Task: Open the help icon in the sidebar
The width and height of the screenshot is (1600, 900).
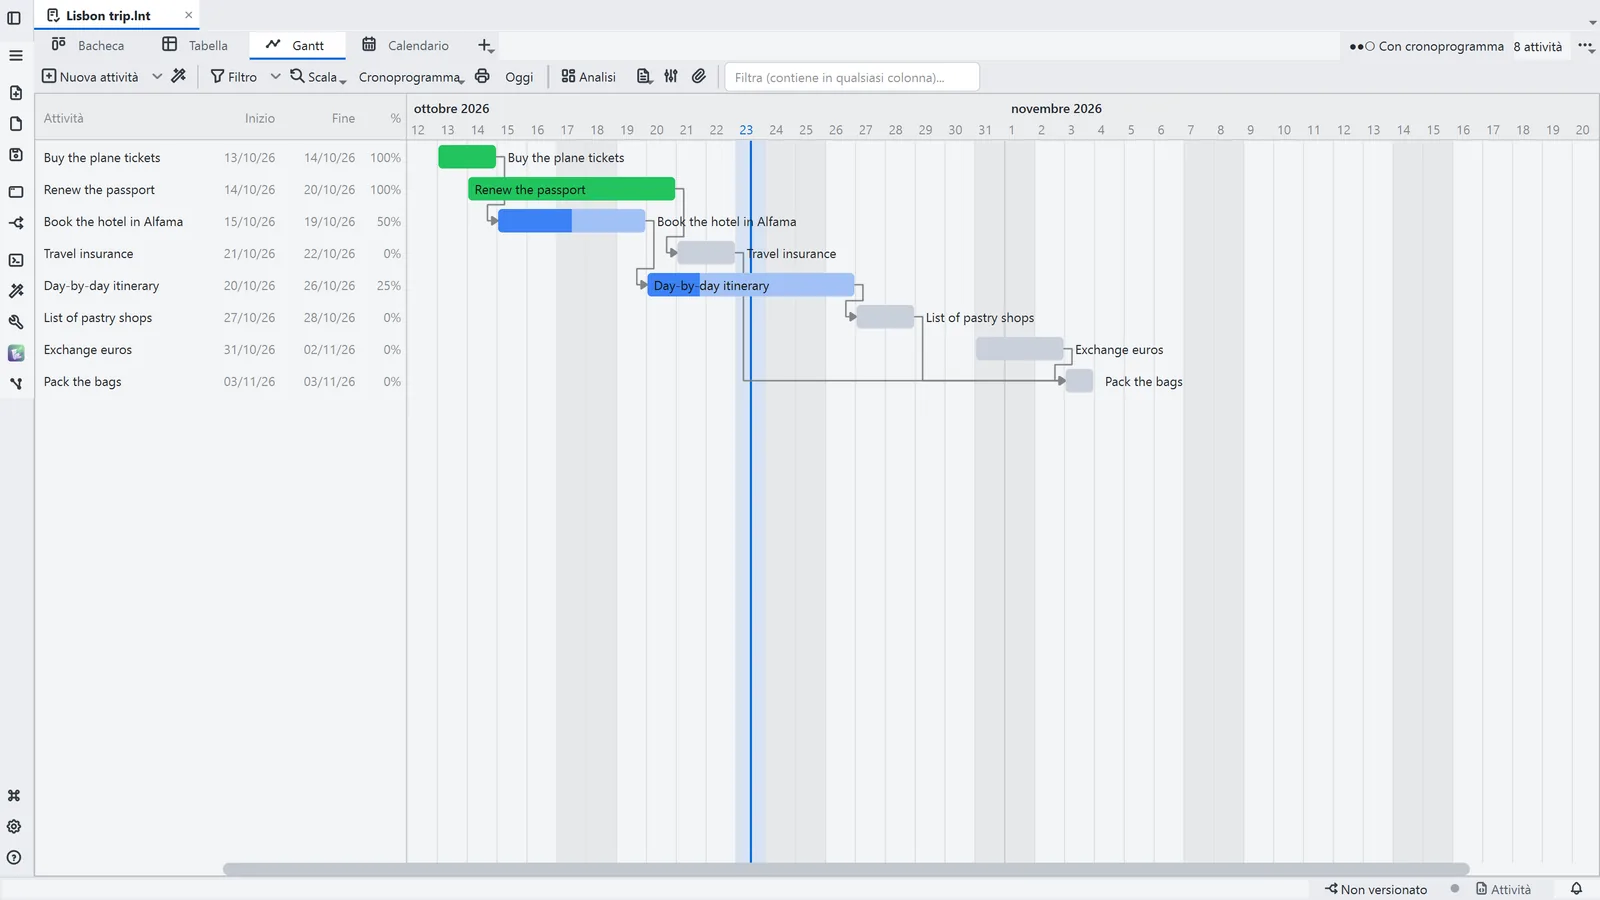Action: (14, 858)
